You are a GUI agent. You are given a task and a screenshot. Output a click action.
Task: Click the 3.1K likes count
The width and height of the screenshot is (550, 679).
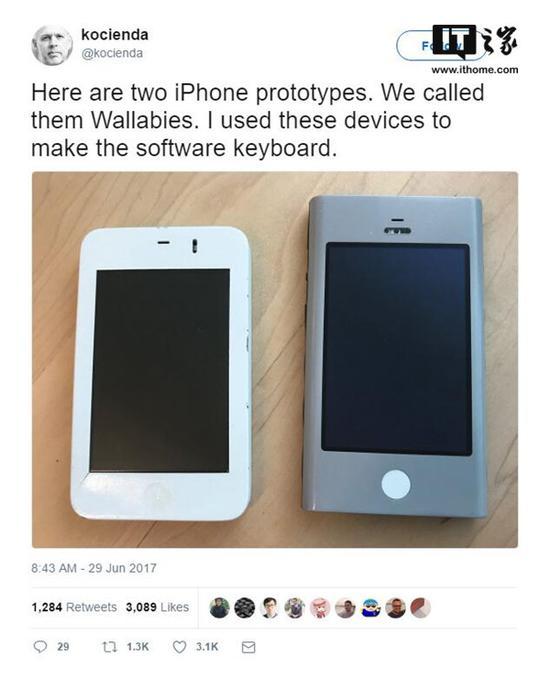click(207, 647)
